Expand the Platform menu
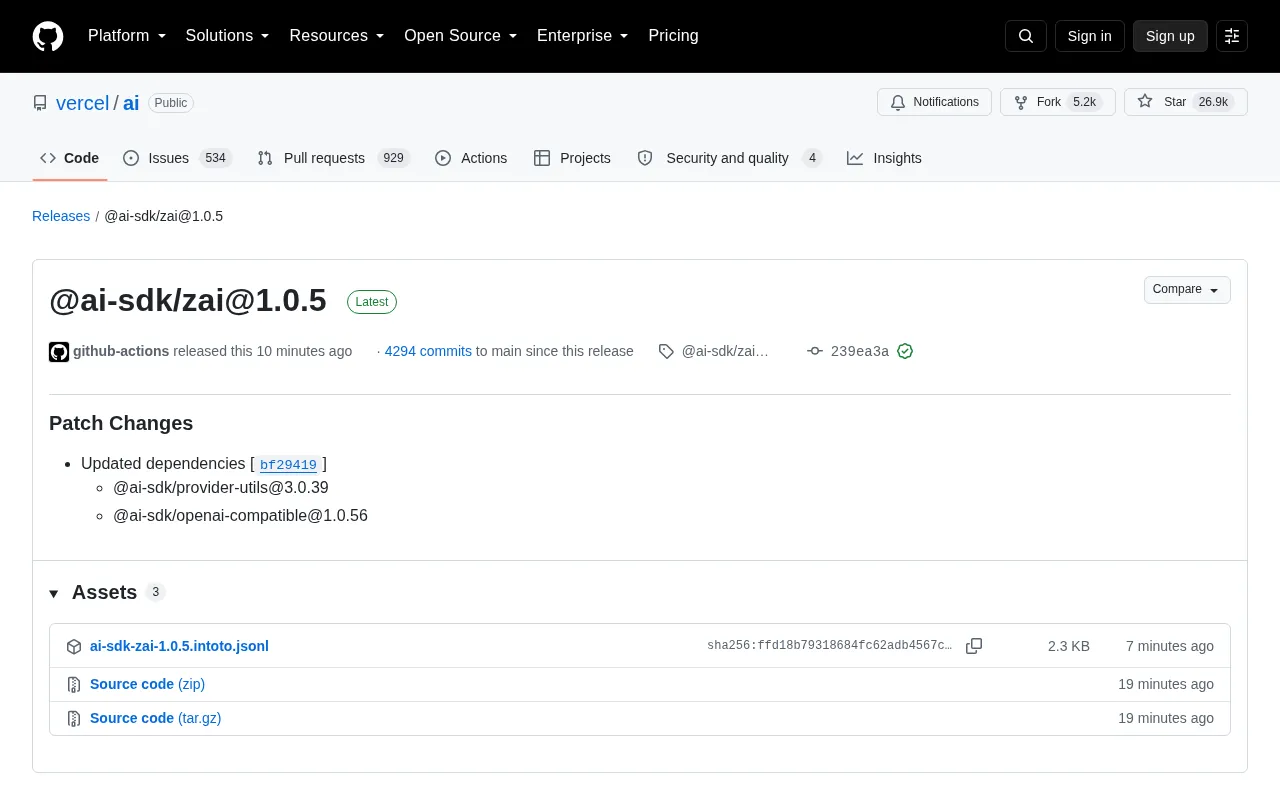 click(127, 36)
